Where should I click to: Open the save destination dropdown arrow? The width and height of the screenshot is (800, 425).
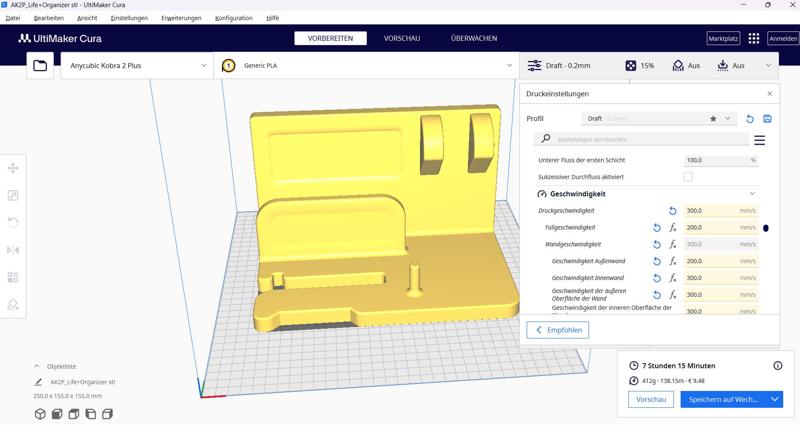coord(774,399)
